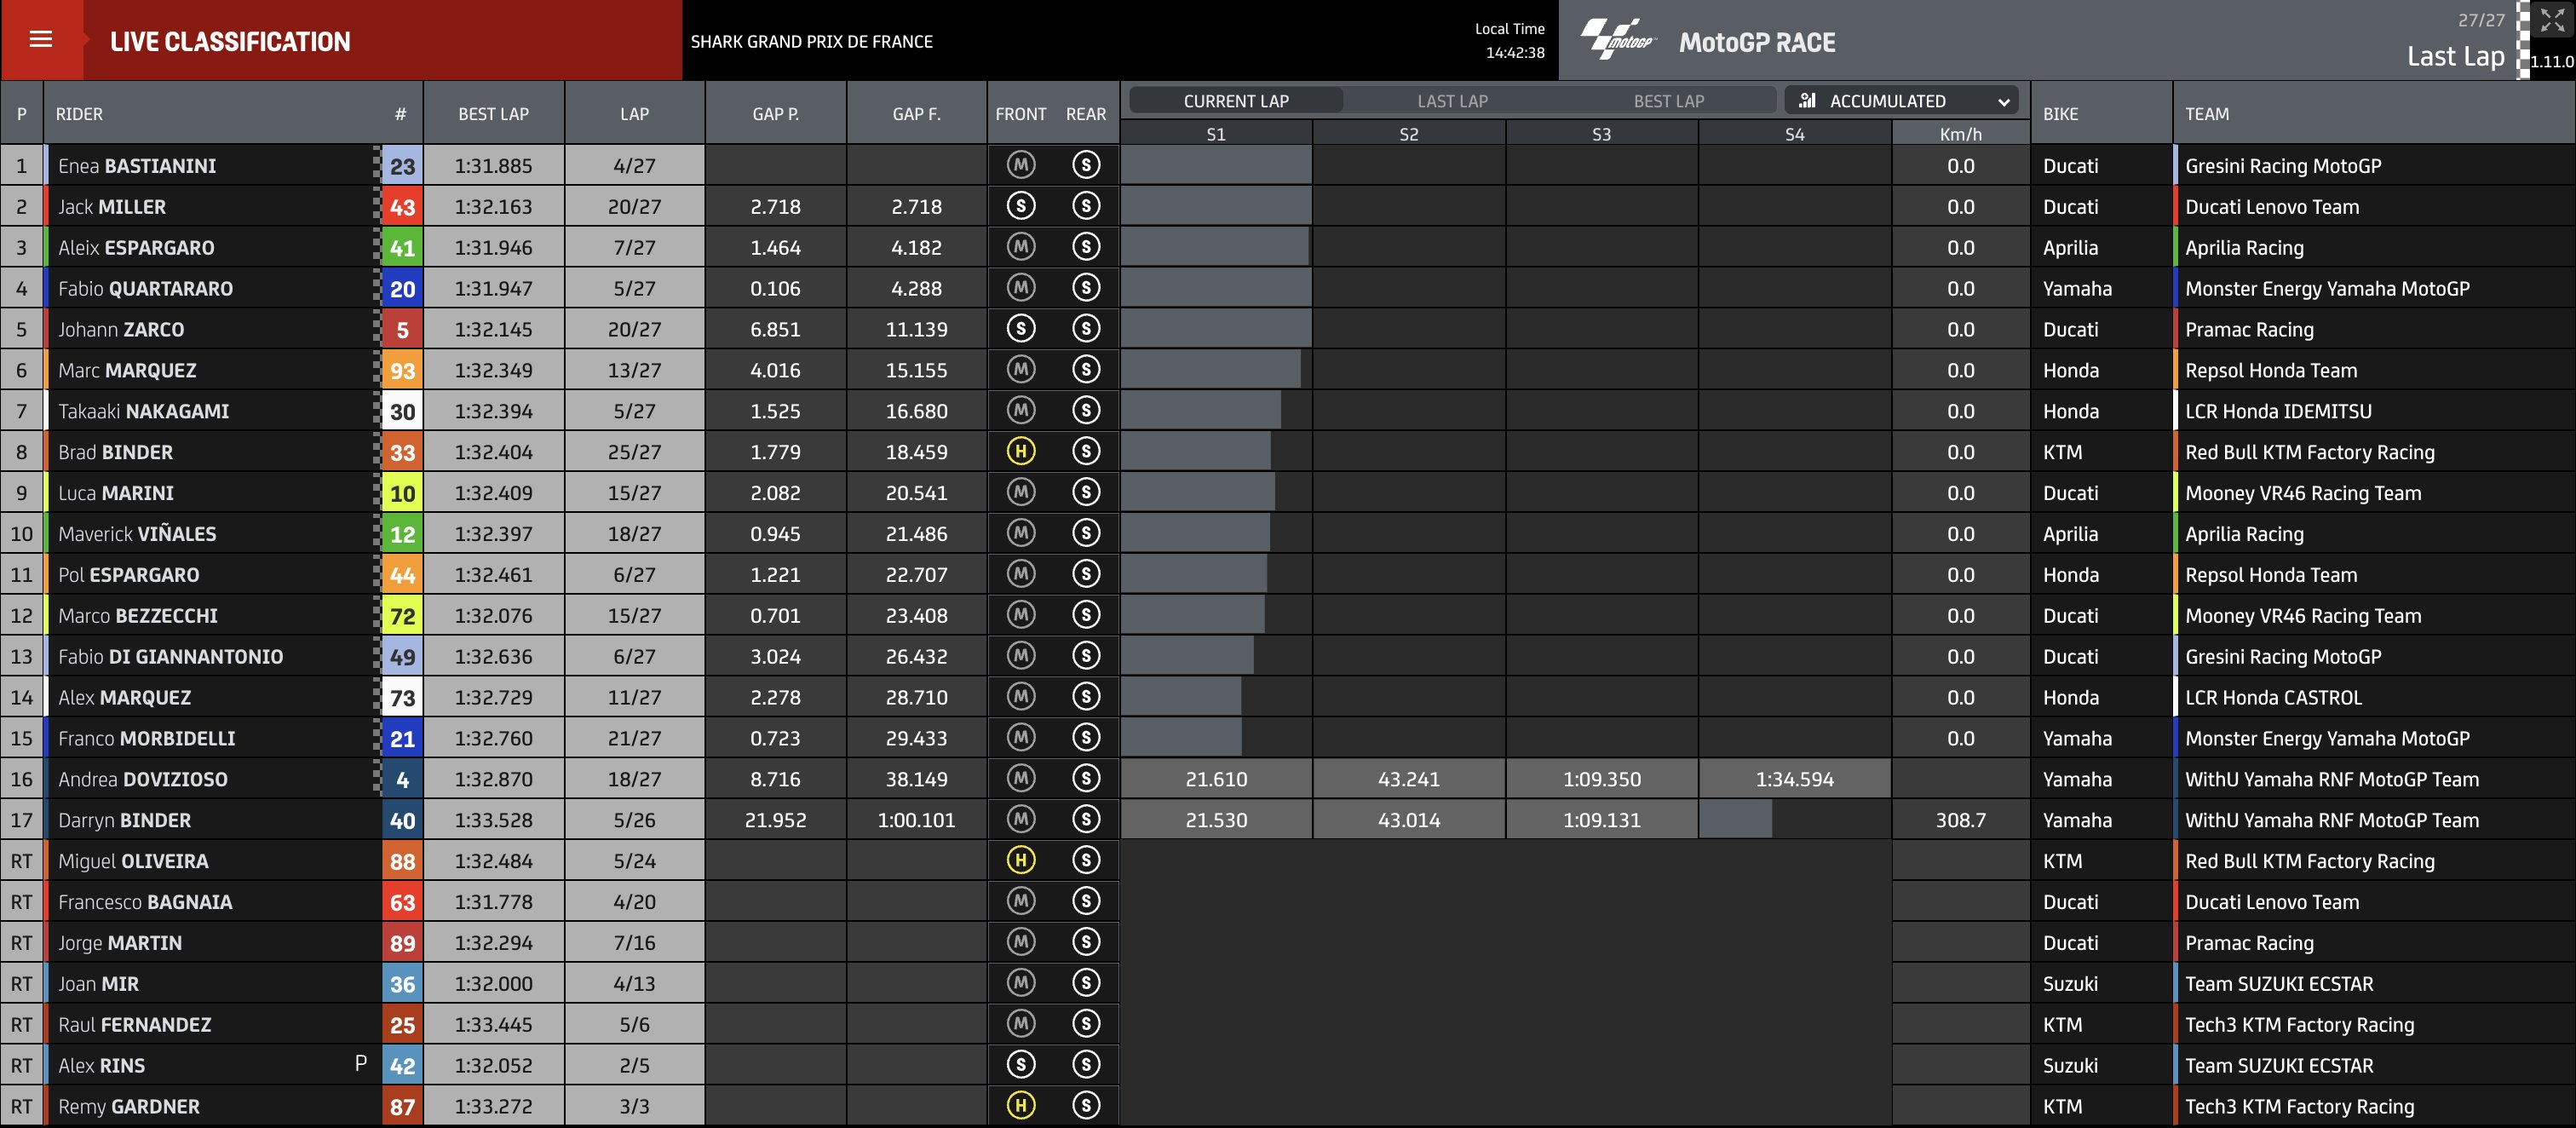Click Quartararo's blue number 20 badge
The height and width of the screenshot is (1128, 2576).
pos(402,288)
